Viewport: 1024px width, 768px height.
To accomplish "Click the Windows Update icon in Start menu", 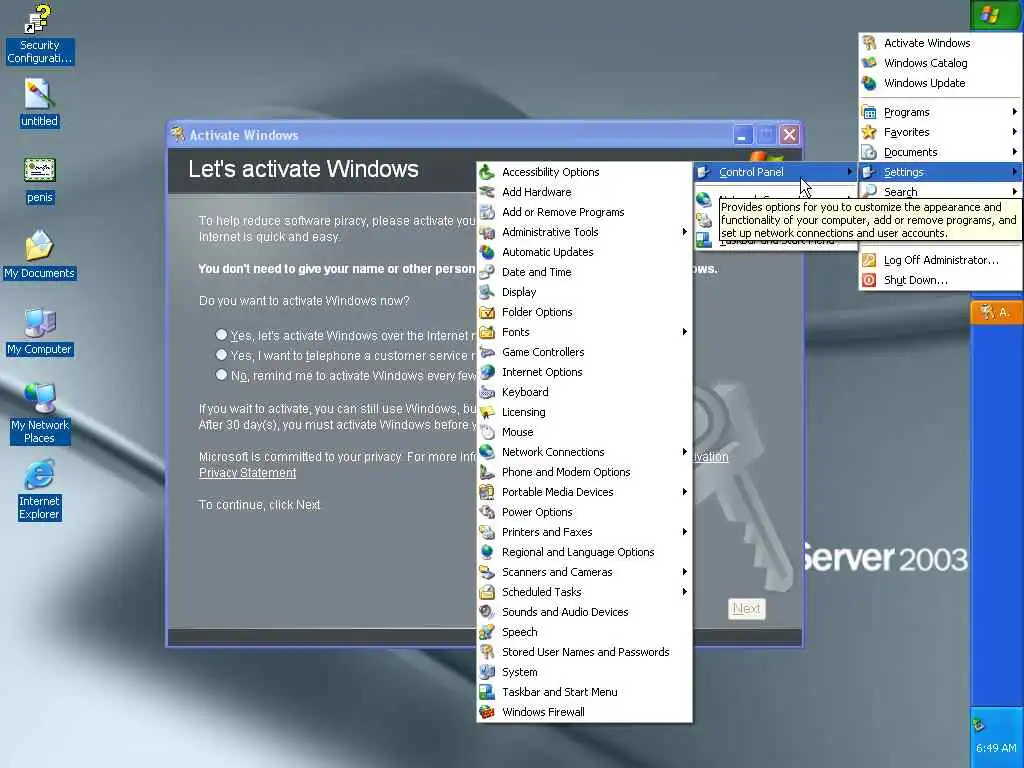I will (869, 83).
